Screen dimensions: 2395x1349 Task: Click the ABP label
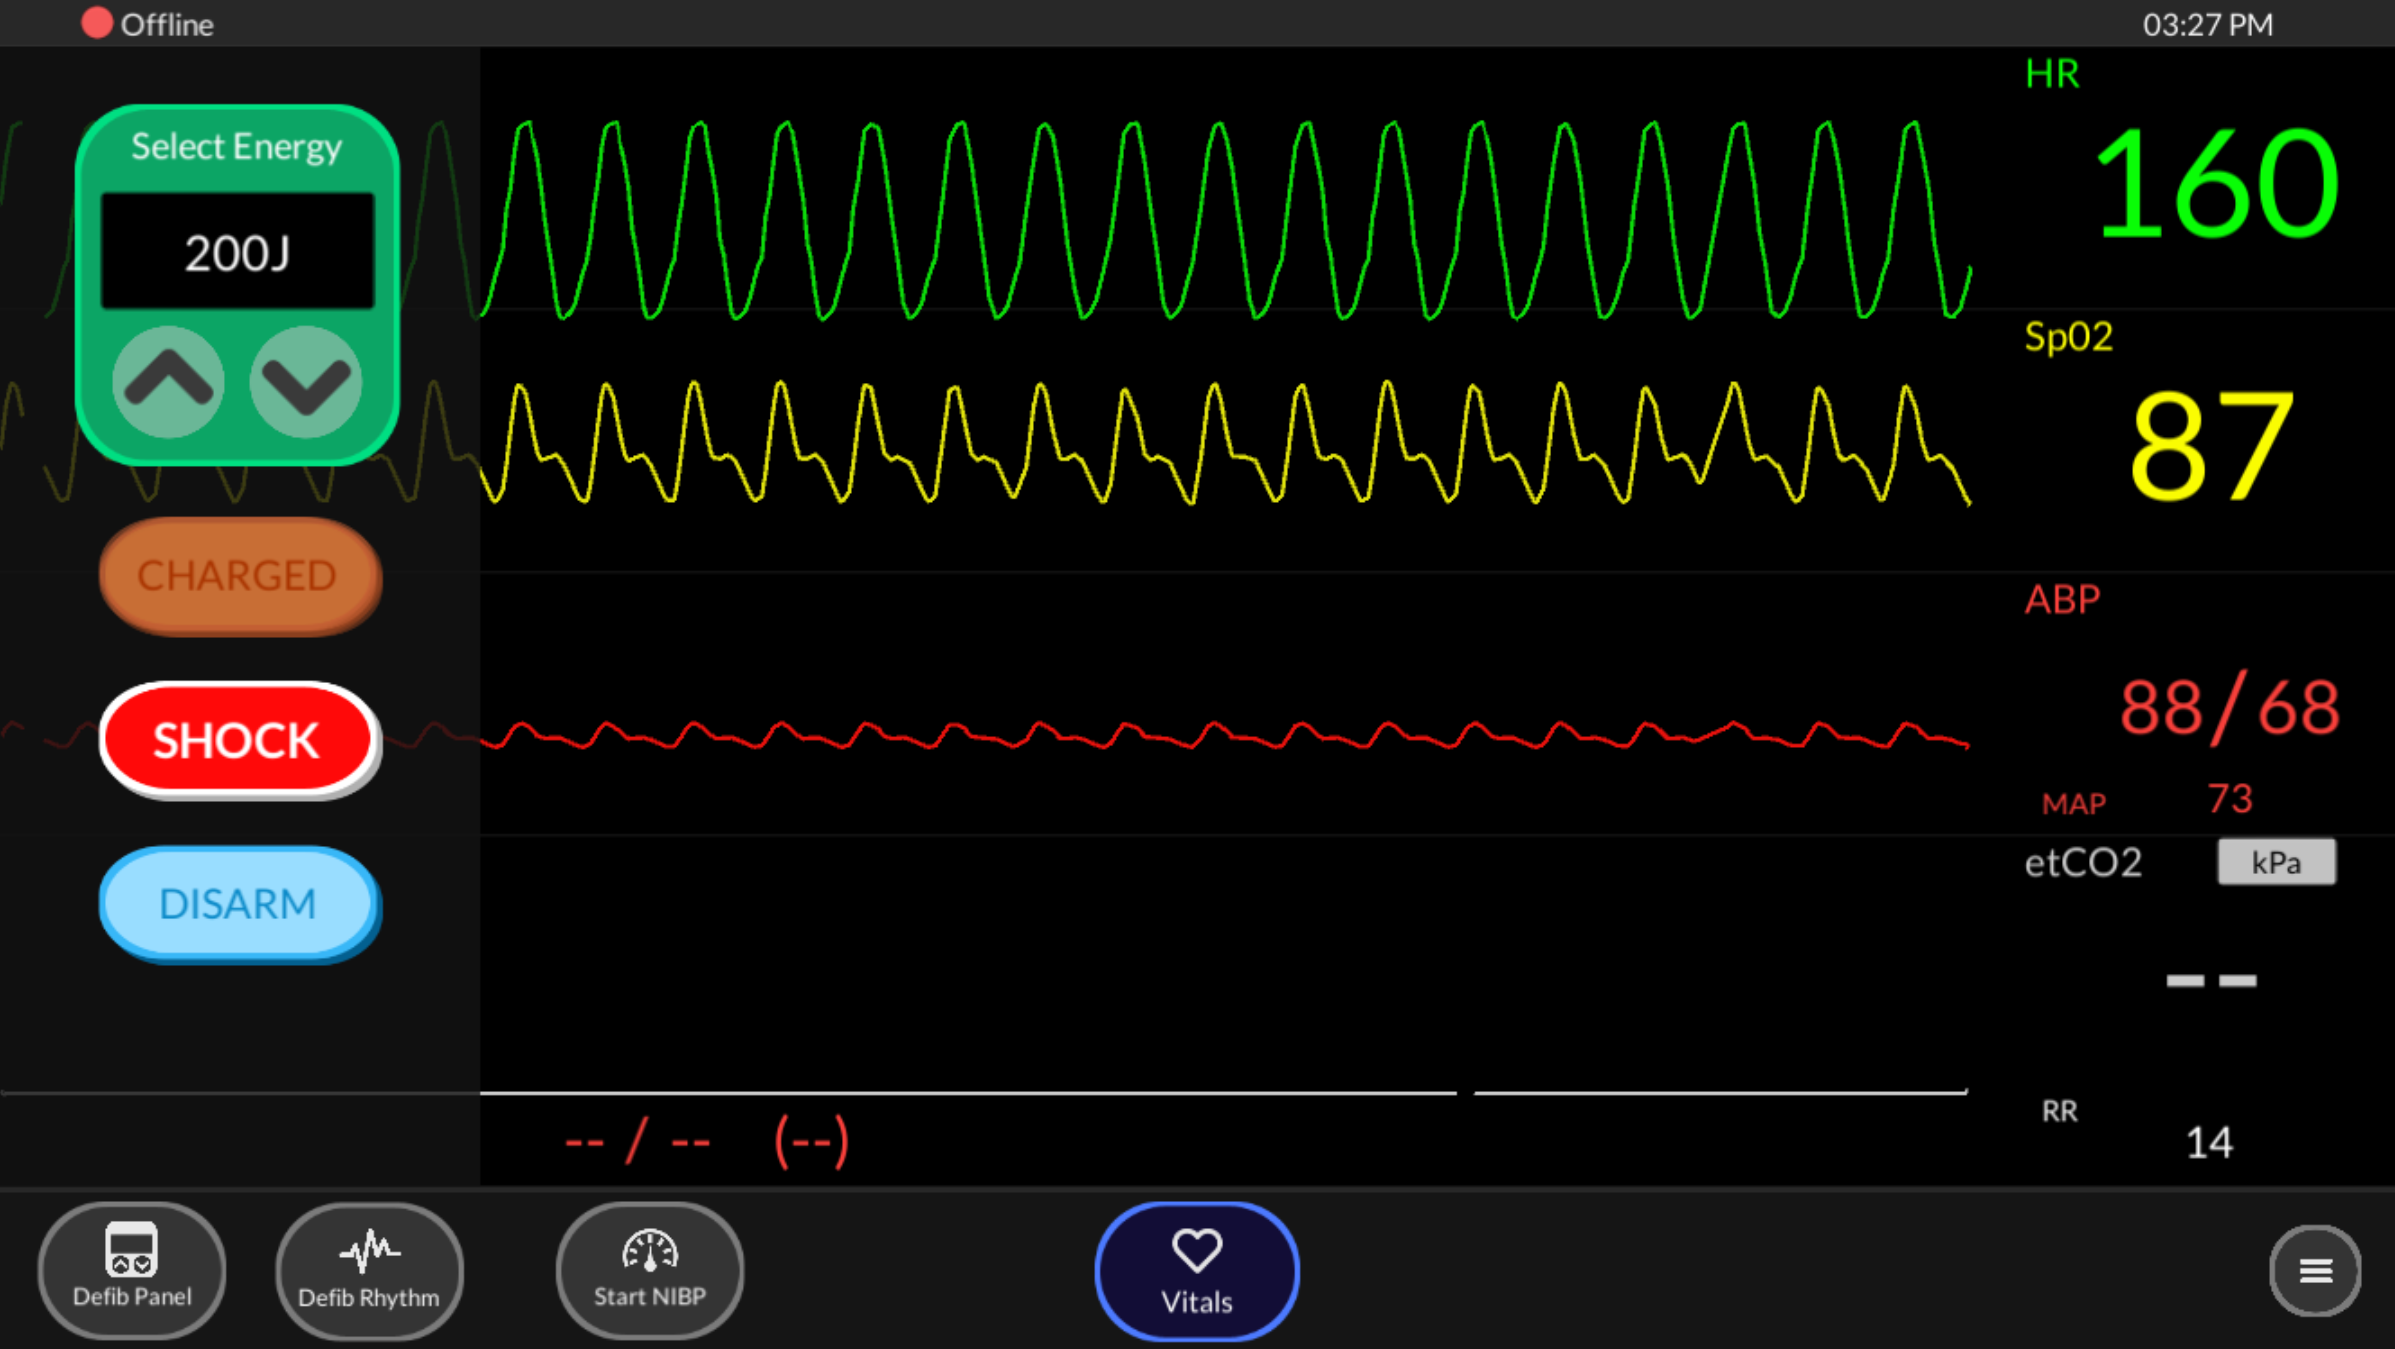coord(2062,599)
